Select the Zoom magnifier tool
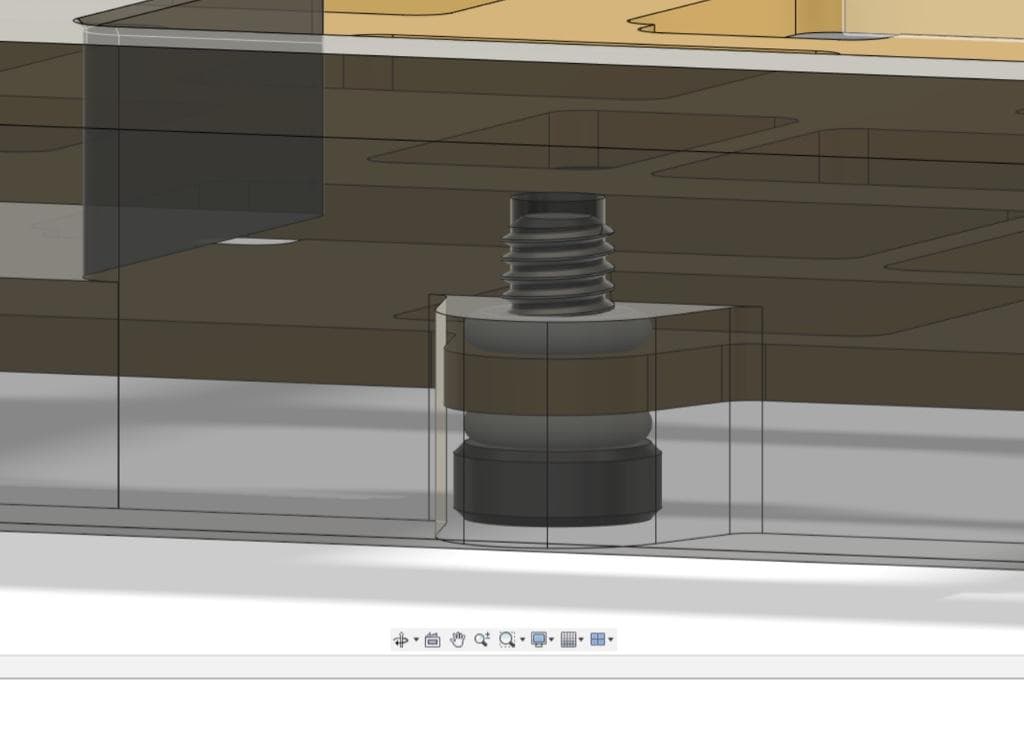 click(x=482, y=640)
